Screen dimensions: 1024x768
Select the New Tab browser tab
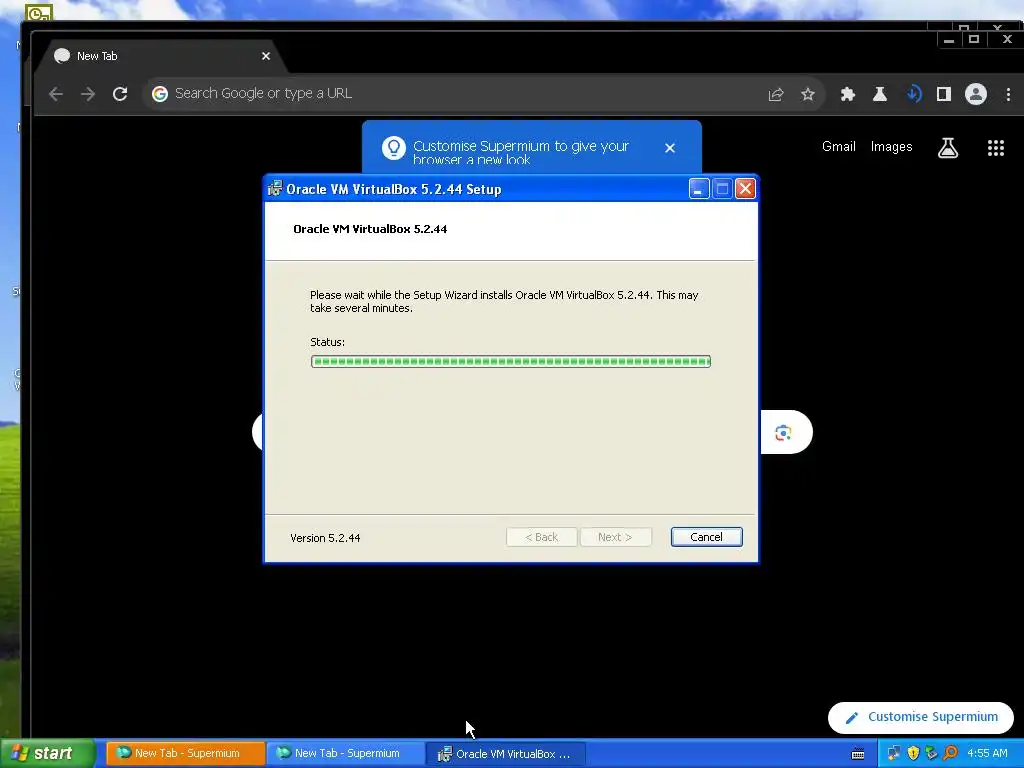click(162, 56)
